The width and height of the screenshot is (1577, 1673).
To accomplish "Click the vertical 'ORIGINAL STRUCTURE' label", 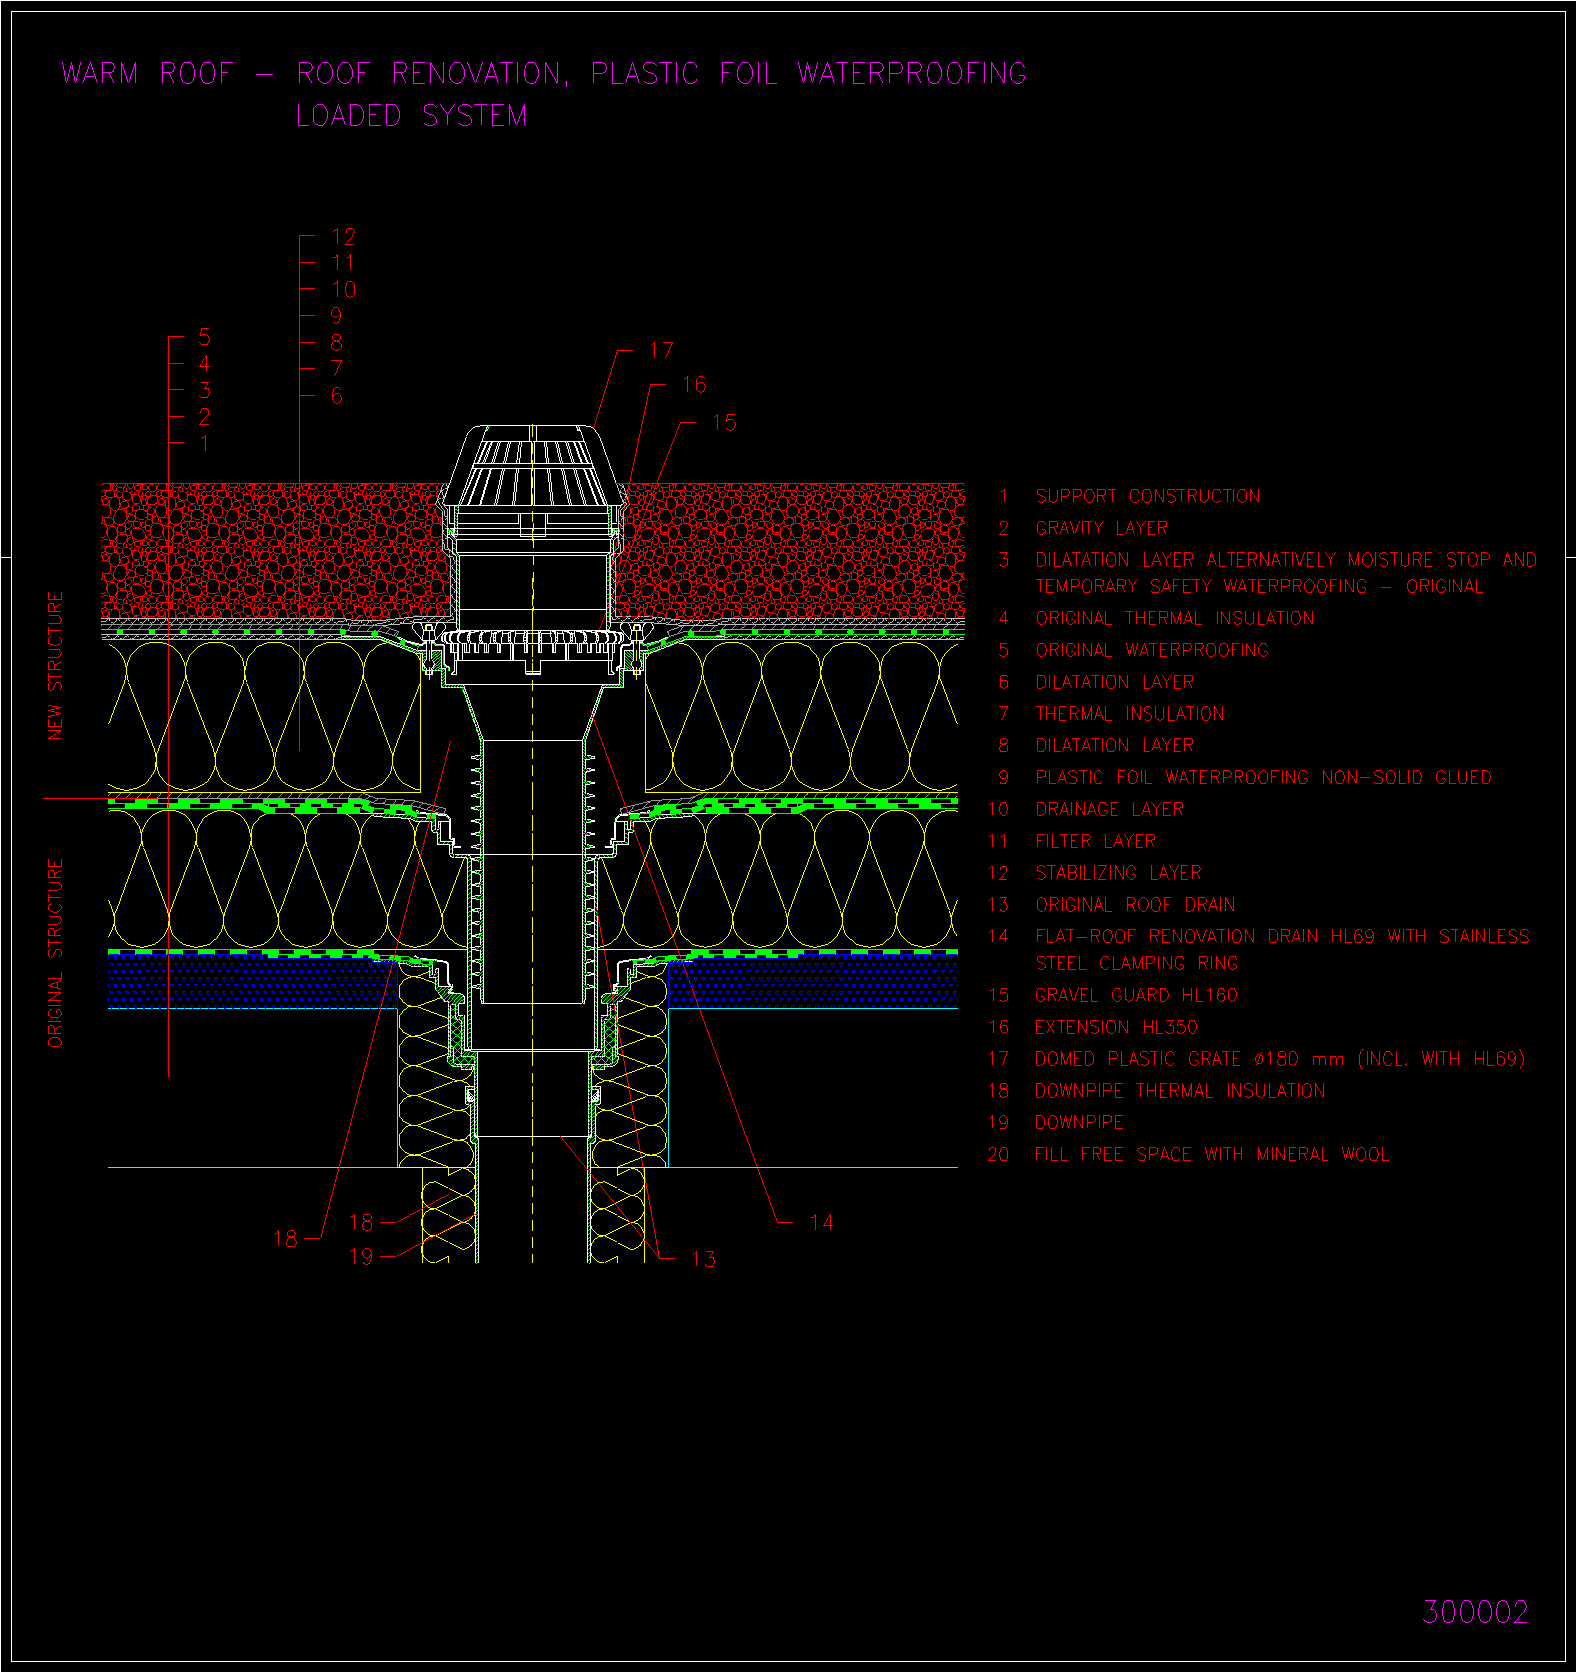I will (55, 953).
